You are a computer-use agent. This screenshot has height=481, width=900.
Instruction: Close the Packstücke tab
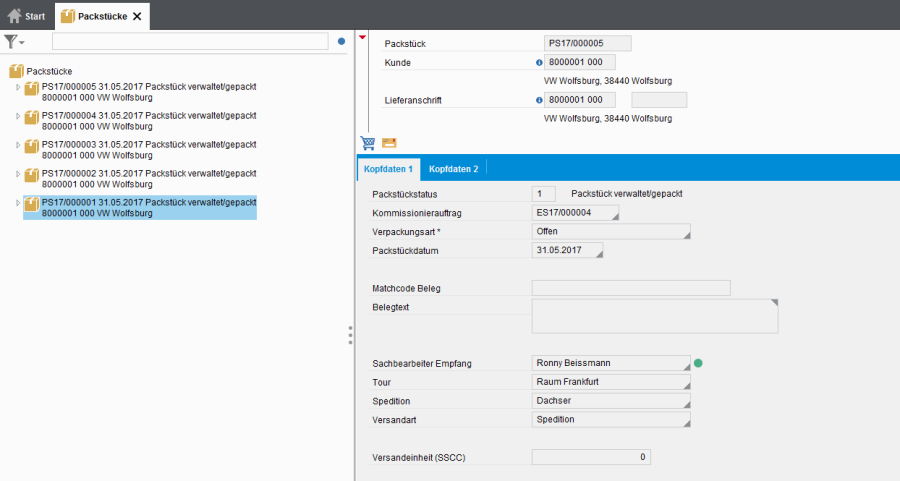point(137,16)
